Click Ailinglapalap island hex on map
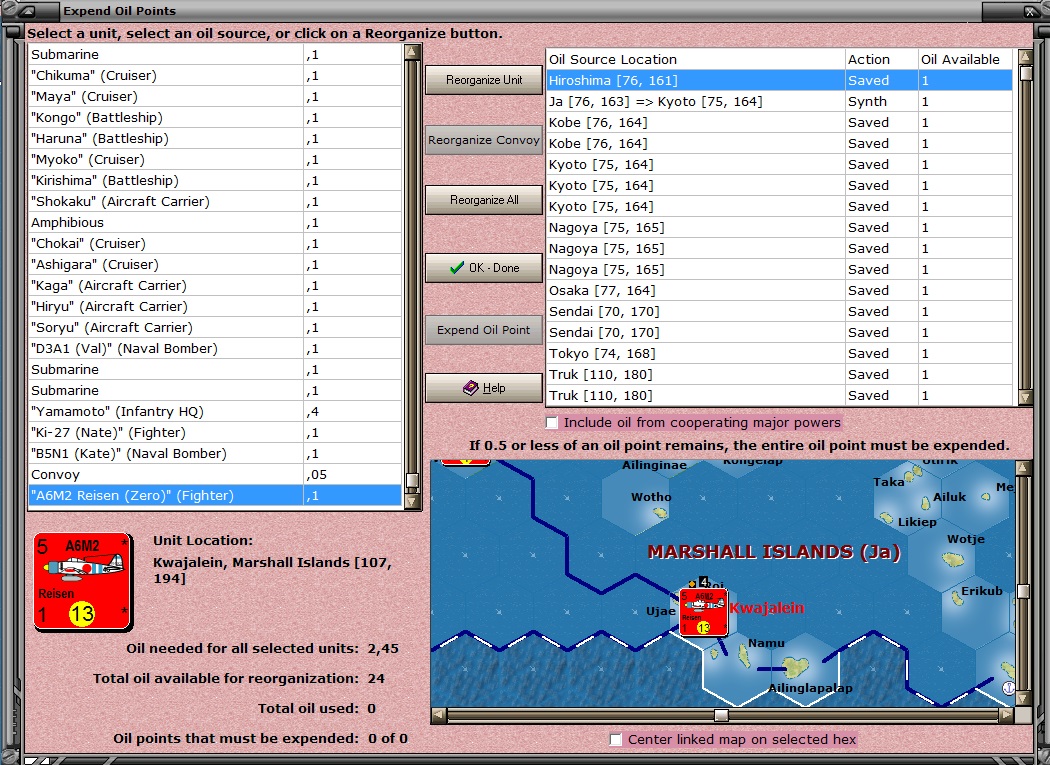1050x765 pixels. [x=796, y=668]
